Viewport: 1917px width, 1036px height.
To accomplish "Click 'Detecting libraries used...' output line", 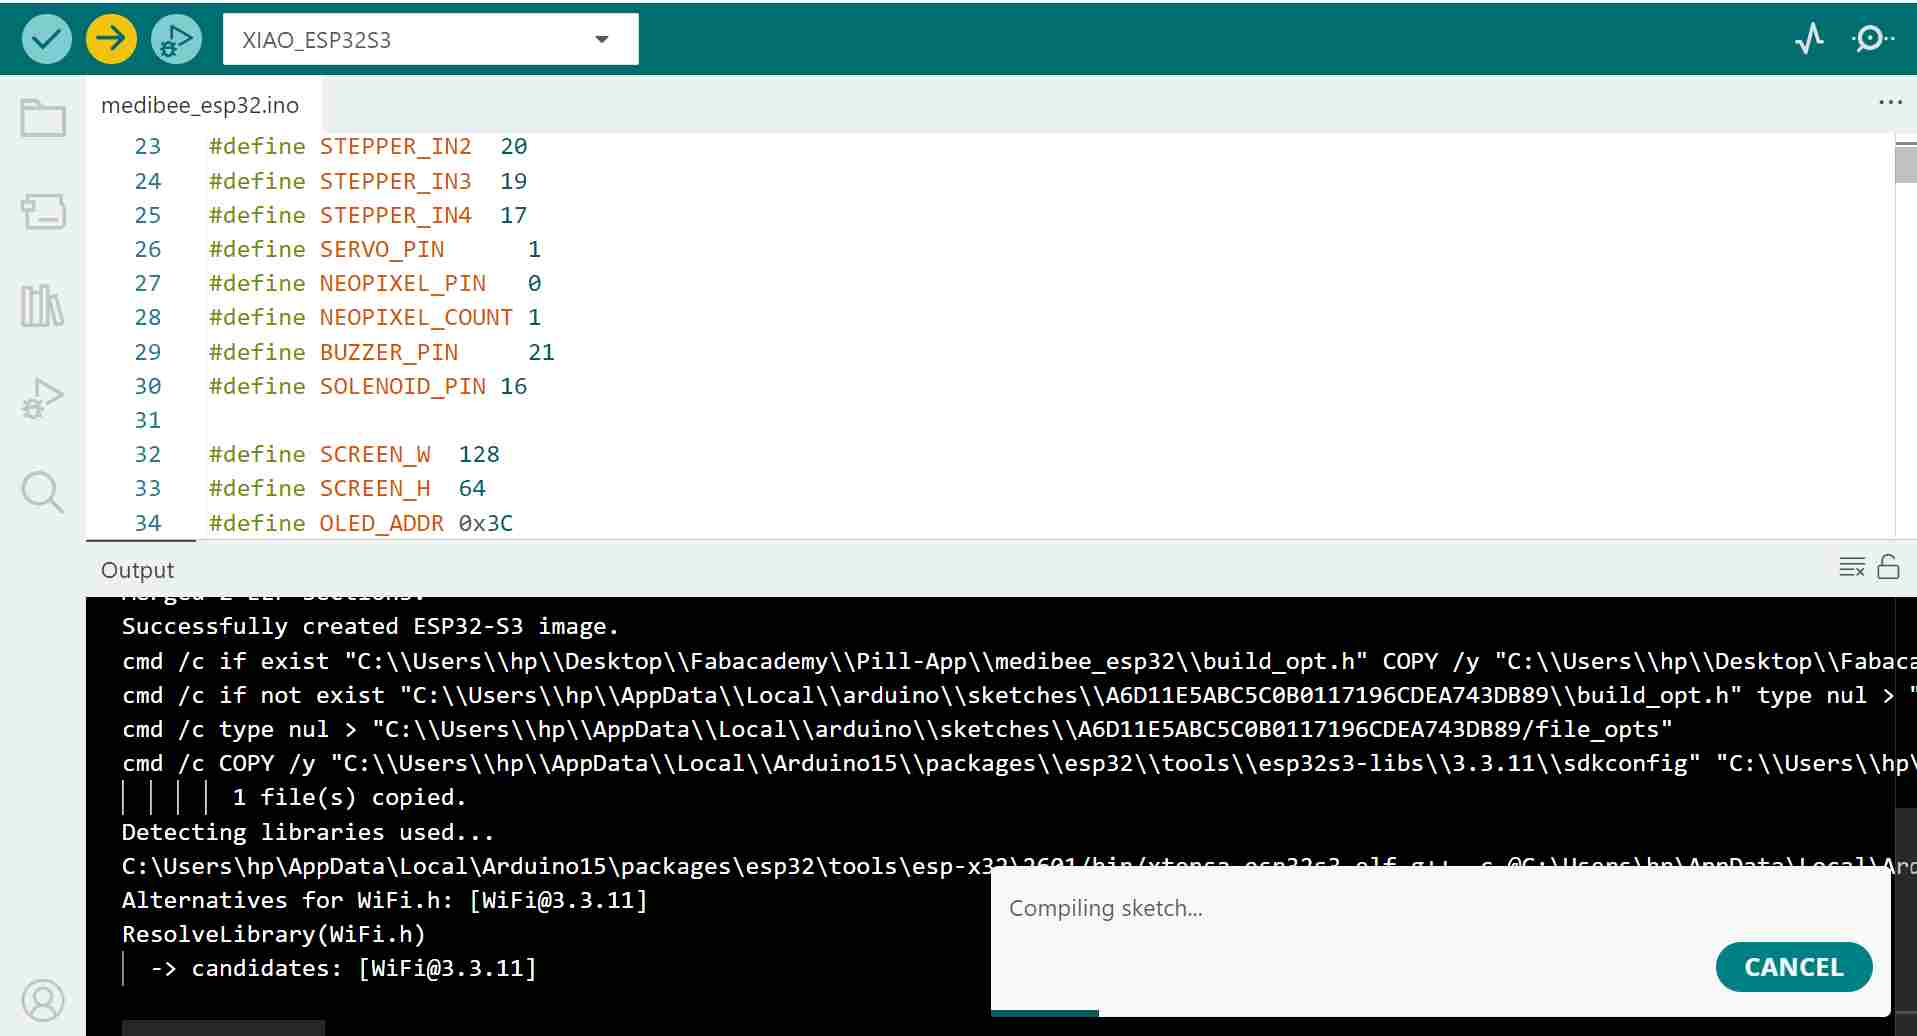I will point(308,832).
